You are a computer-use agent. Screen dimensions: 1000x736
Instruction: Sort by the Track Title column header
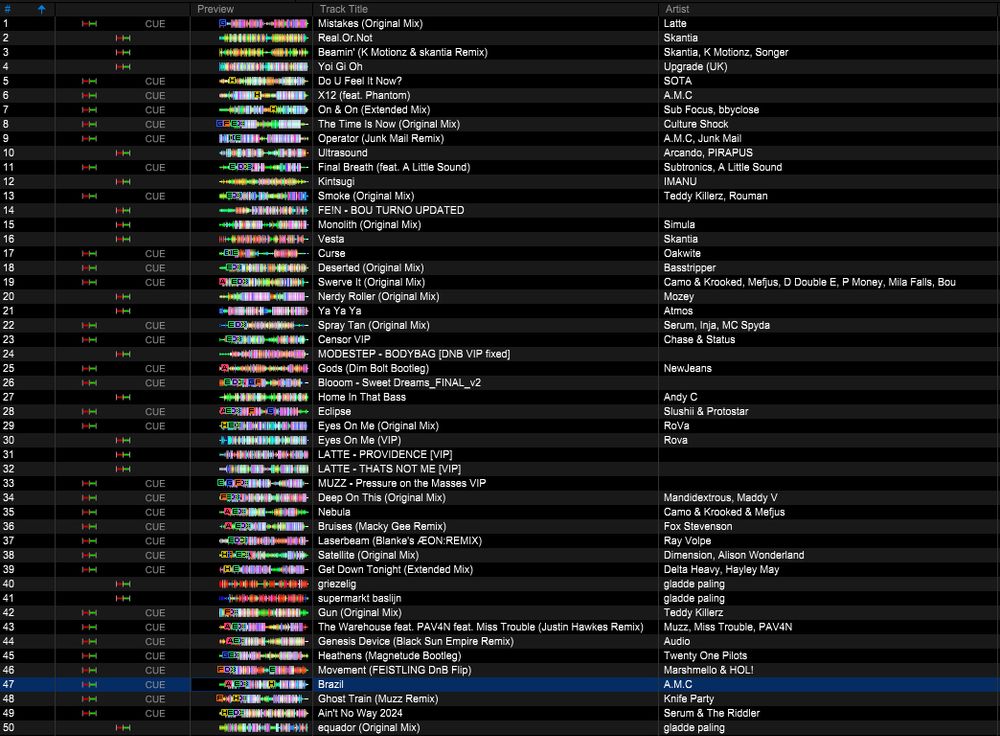coord(343,9)
